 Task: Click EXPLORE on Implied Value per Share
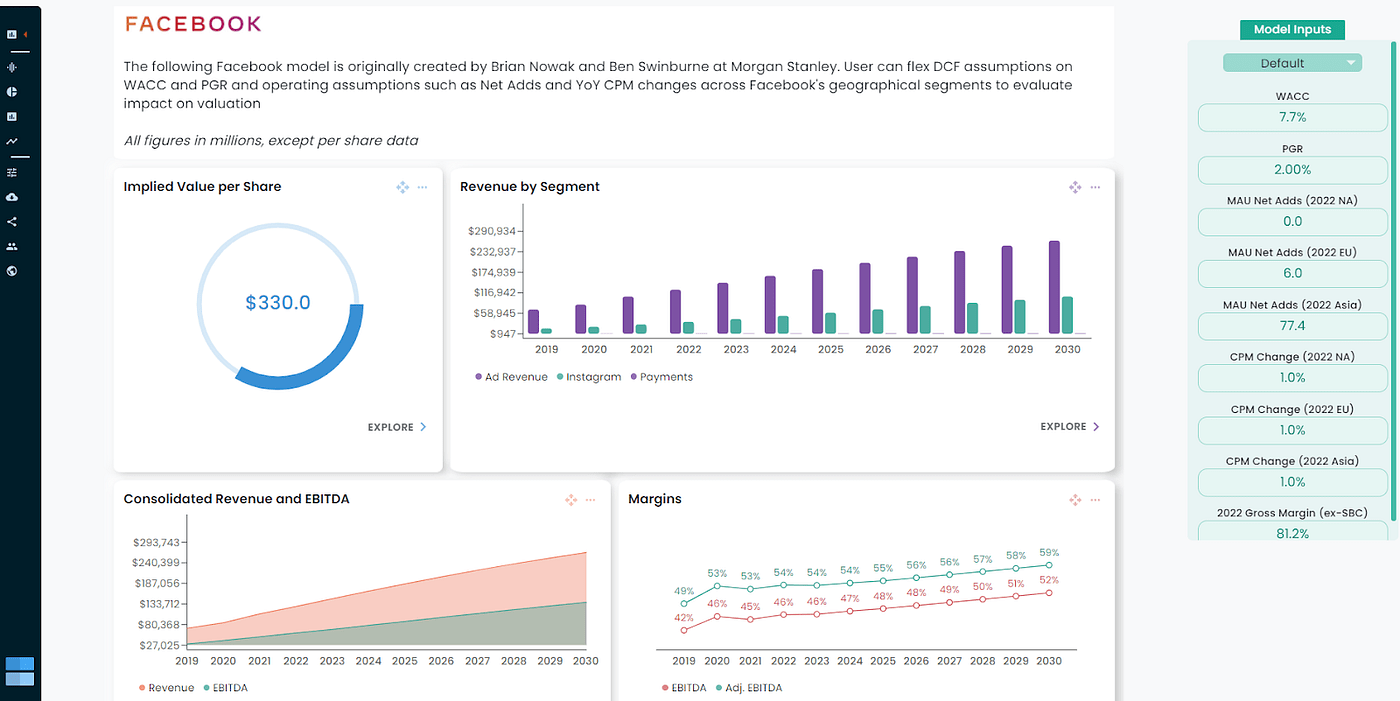(x=396, y=427)
